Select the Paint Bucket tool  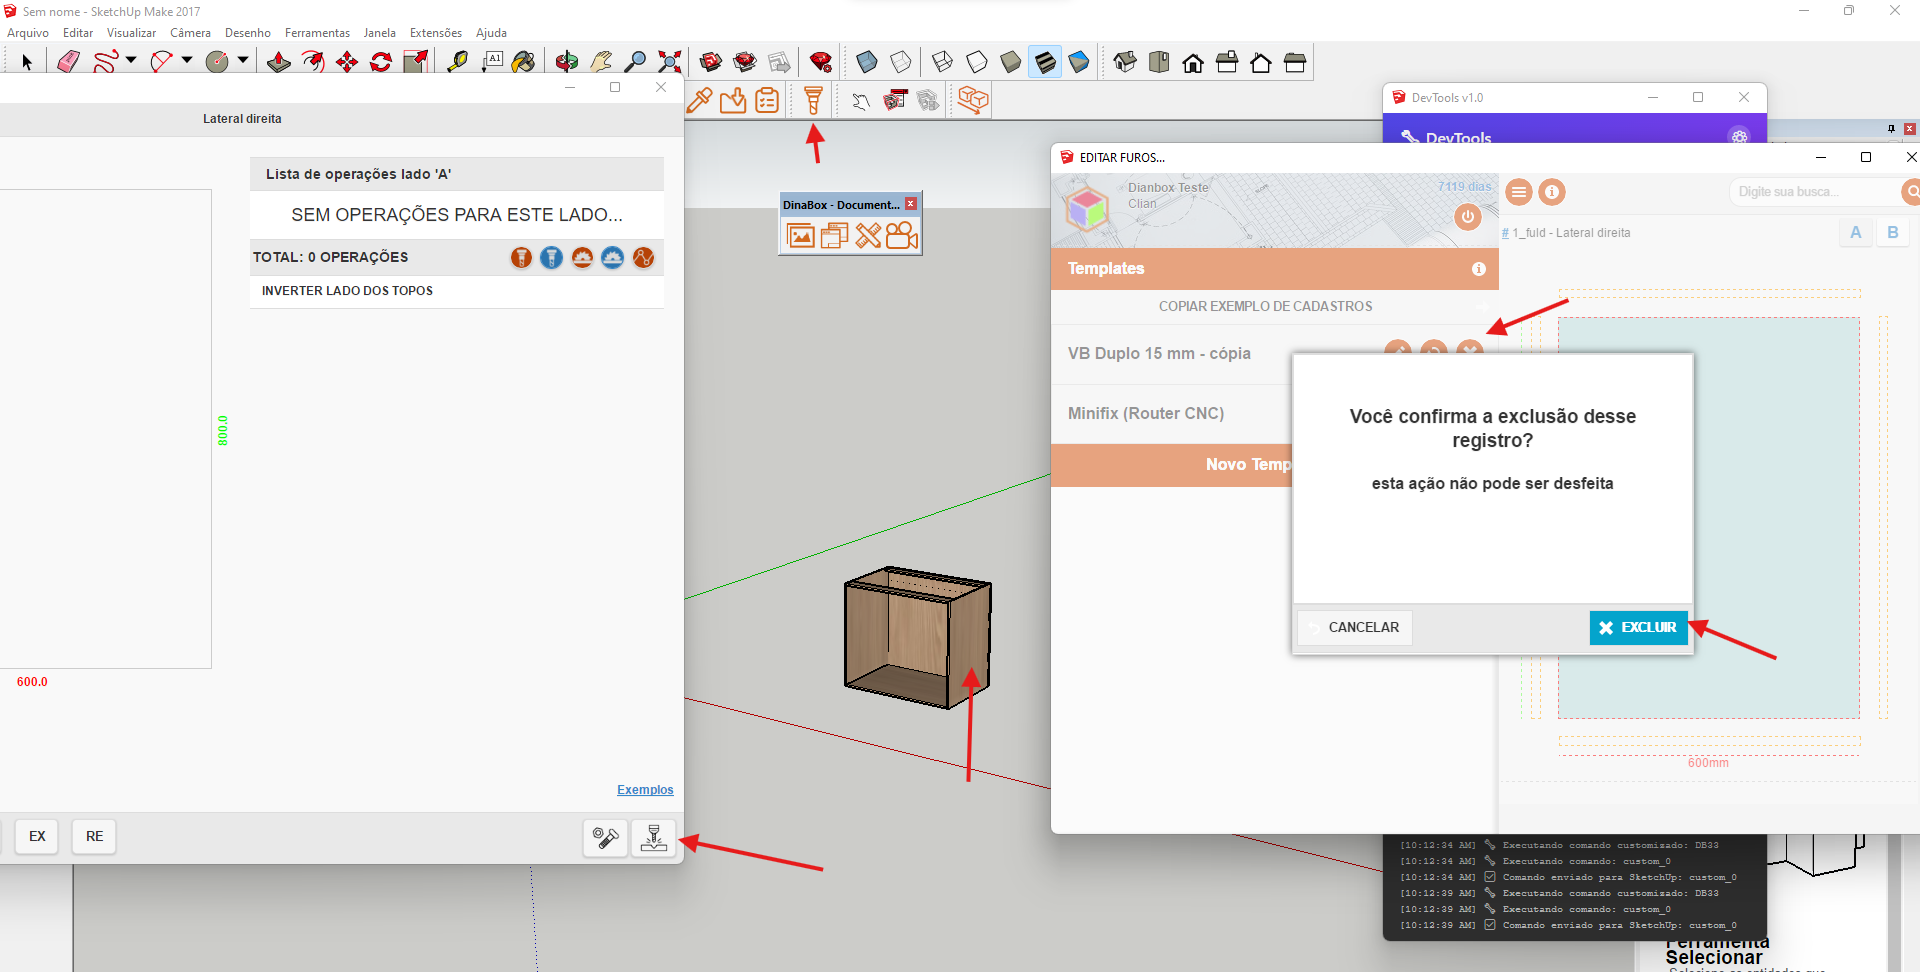click(x=523, y=62)
